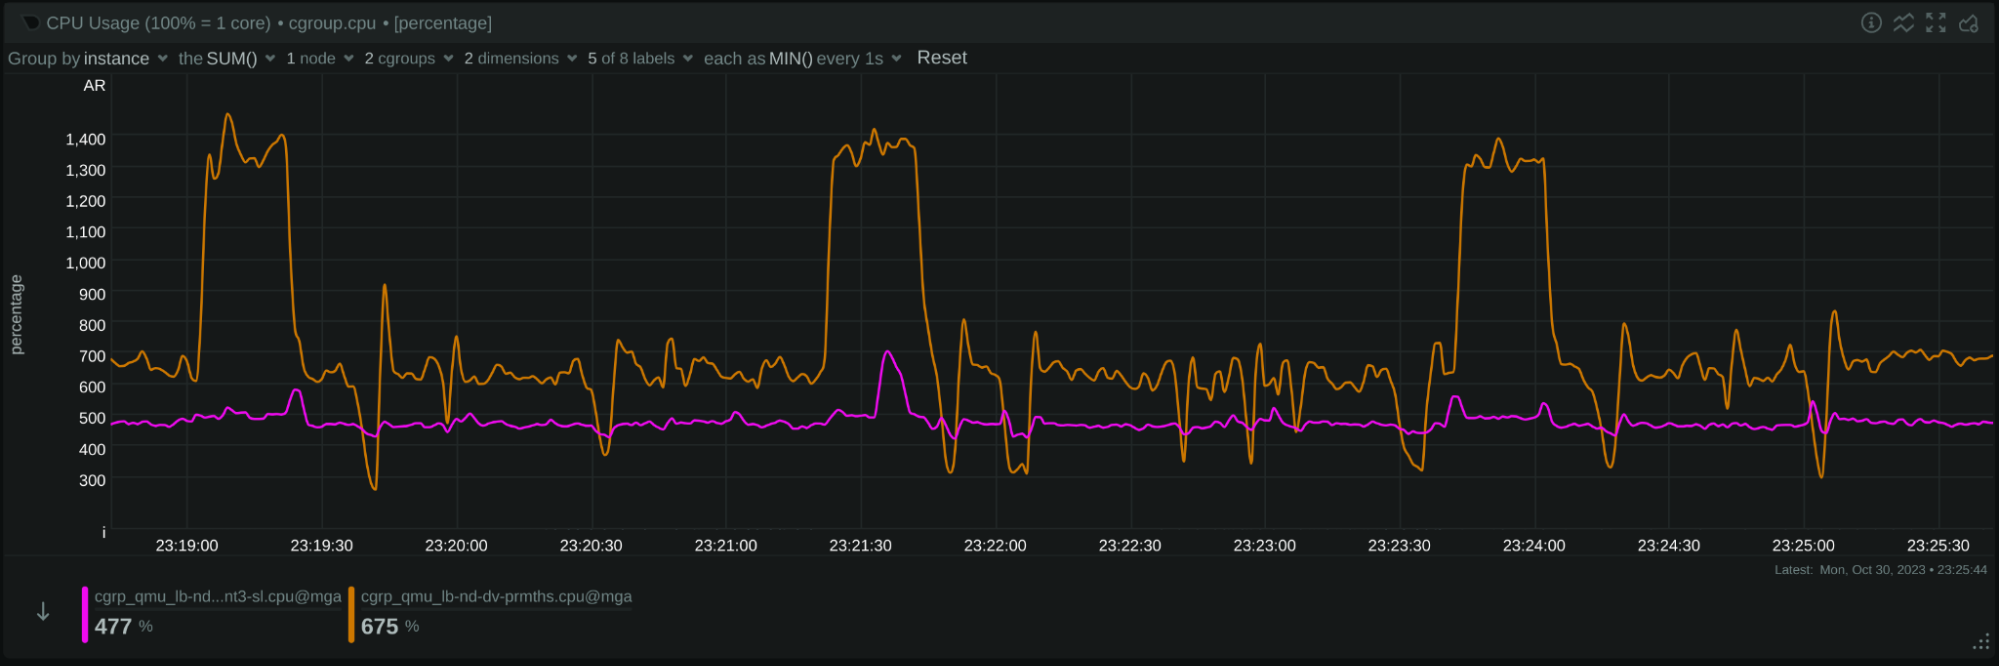Toggle the cgrp_qmu_lb-nd-dv-prmths.cpu@mga legend series

pyautogui.click(x=496, y=597)
